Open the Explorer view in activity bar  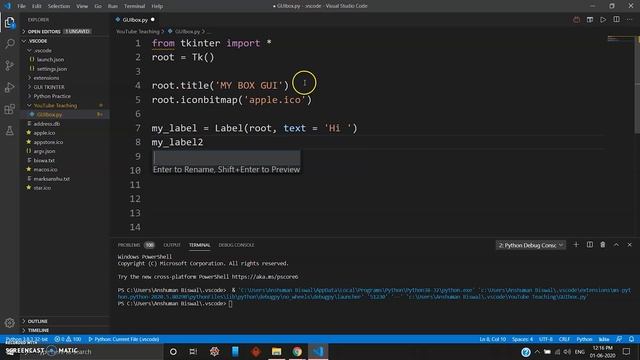tap(9, 22)
